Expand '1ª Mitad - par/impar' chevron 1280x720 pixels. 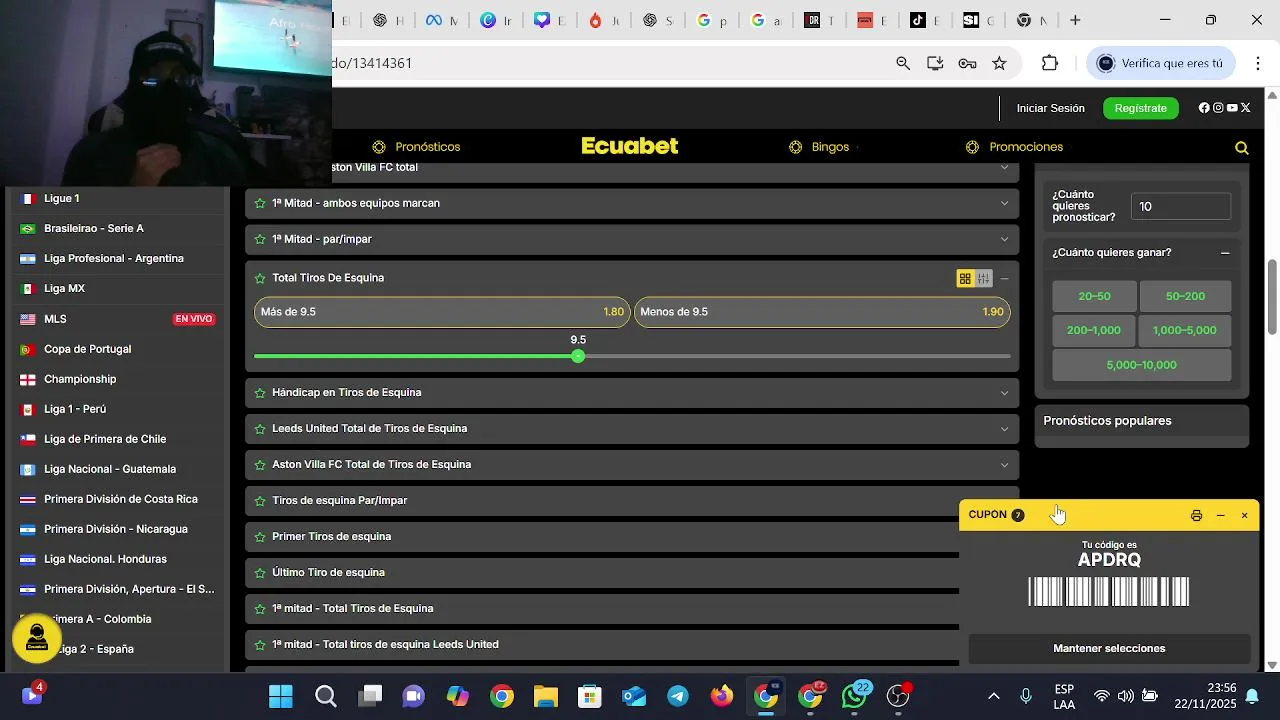click(x=1004, y=239)
